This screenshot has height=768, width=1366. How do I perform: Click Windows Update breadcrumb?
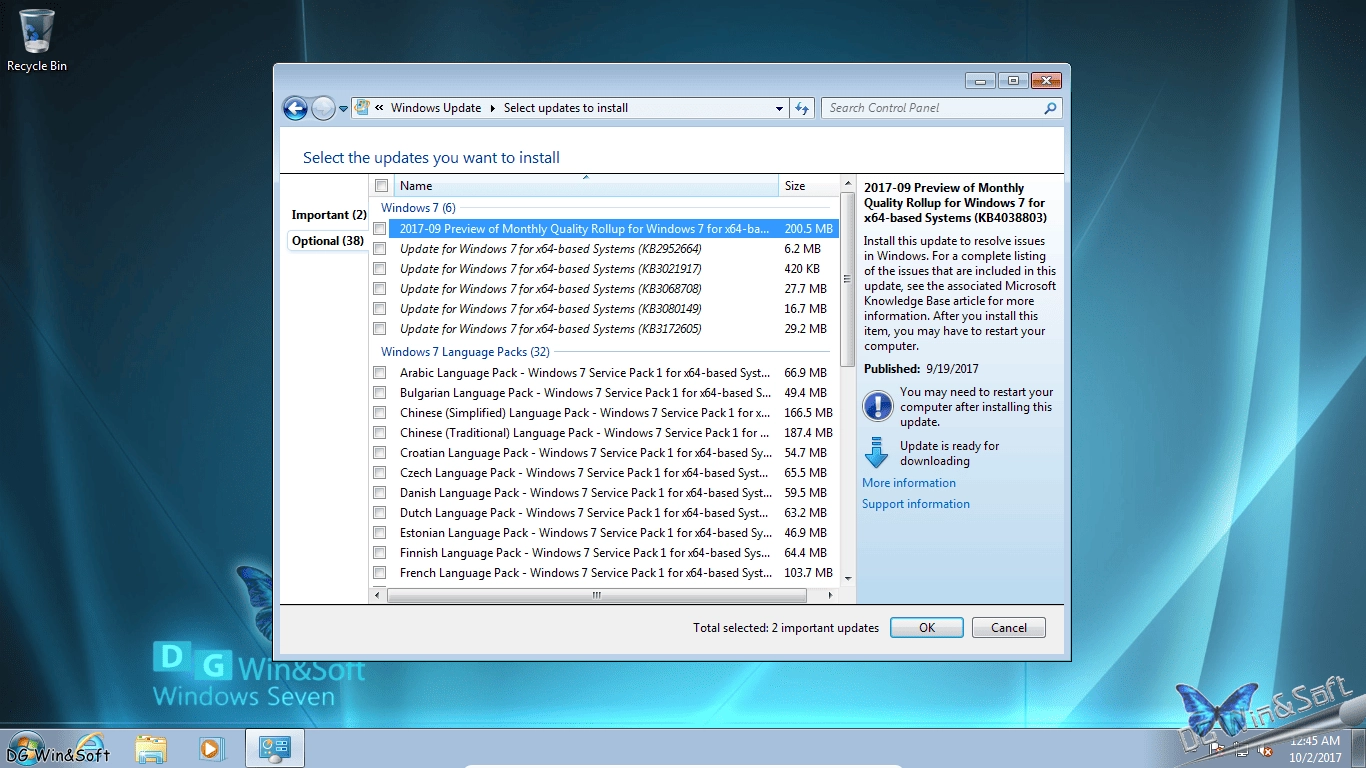(436, 108)
